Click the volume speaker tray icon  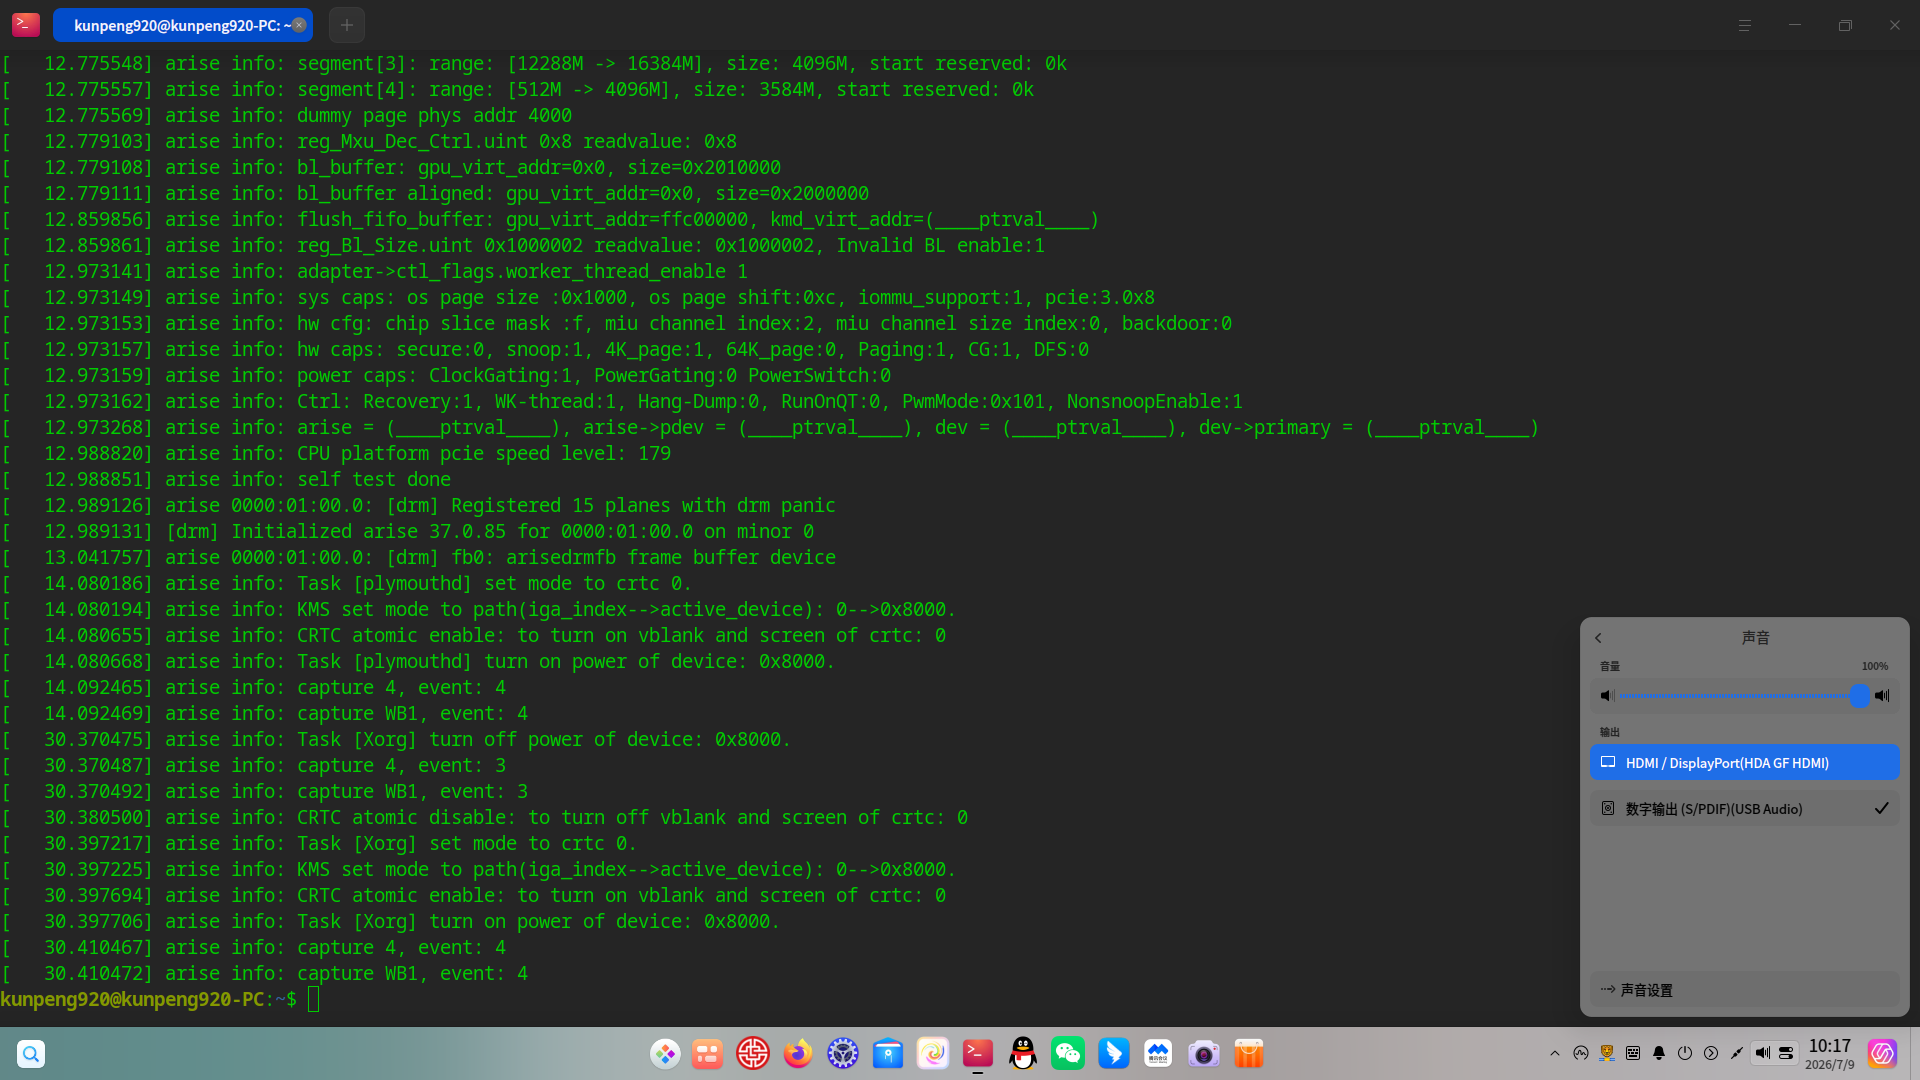click(x=1763, y=1053)
